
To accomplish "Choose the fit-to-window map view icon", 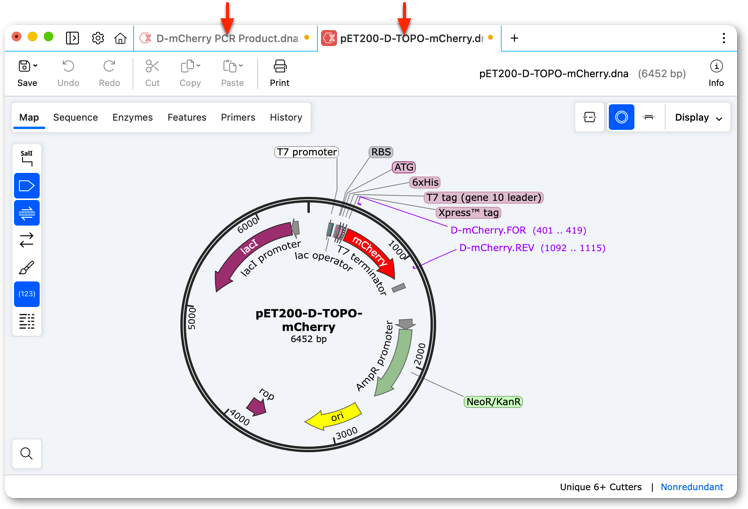I will point(590,117).
